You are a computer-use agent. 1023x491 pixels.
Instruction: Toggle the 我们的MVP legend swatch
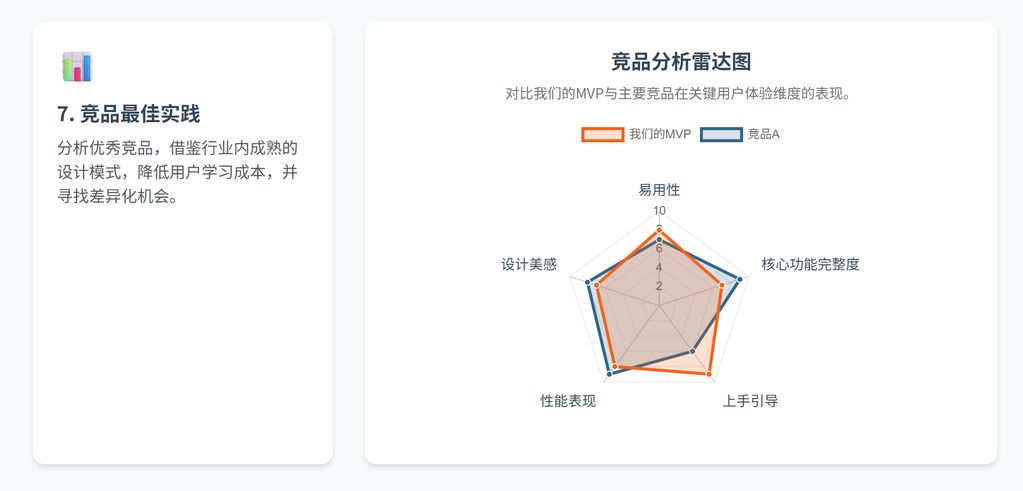(x=602, y=135)
